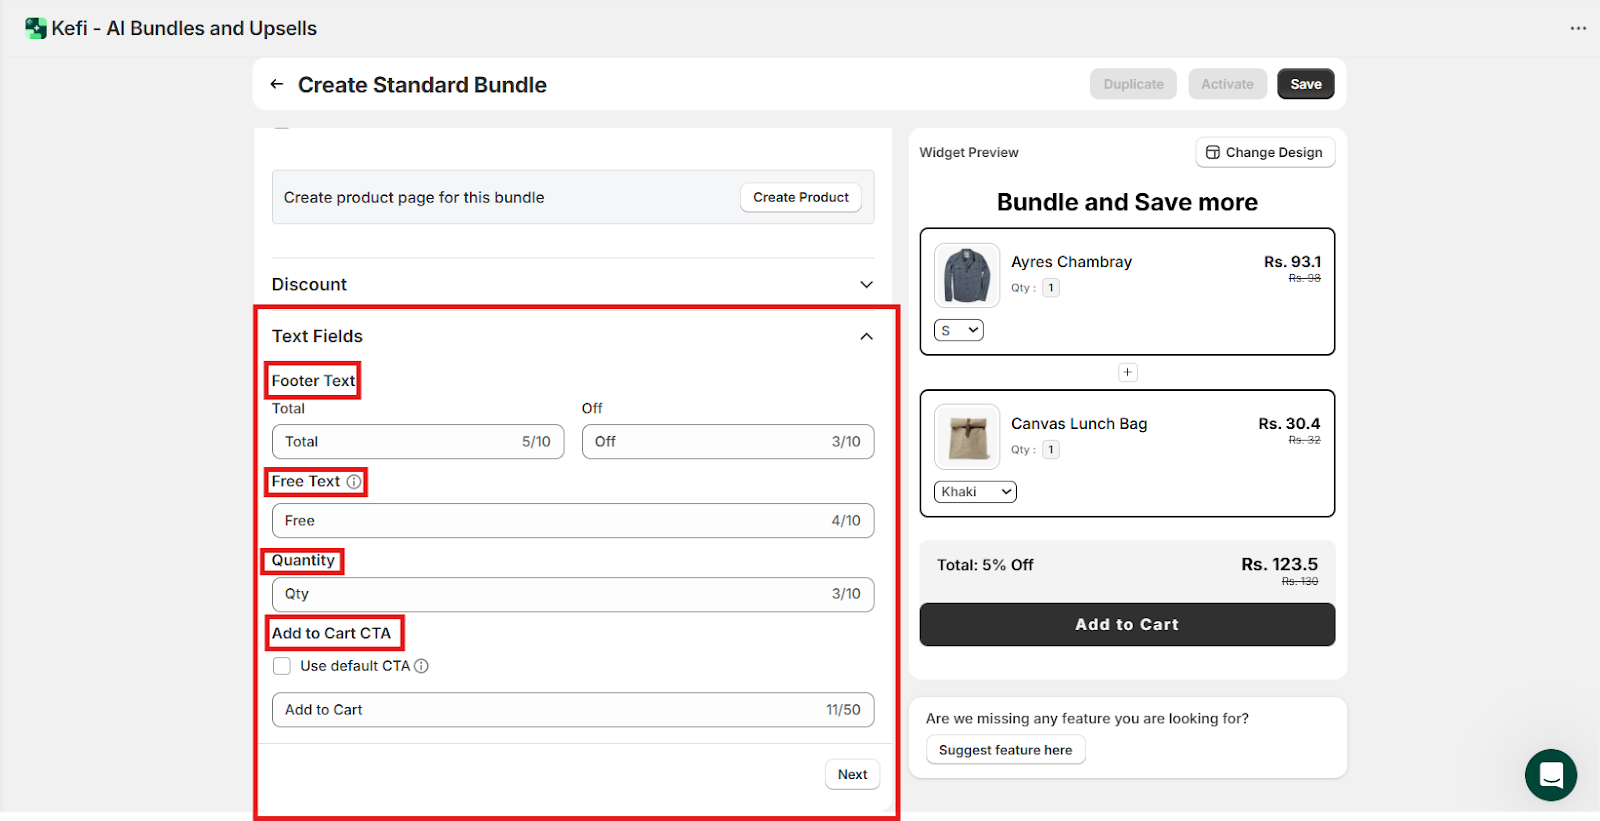Click the info icon next to Free Text
The width and height of the screenshot is (1600, 821).
coord(354,482)
